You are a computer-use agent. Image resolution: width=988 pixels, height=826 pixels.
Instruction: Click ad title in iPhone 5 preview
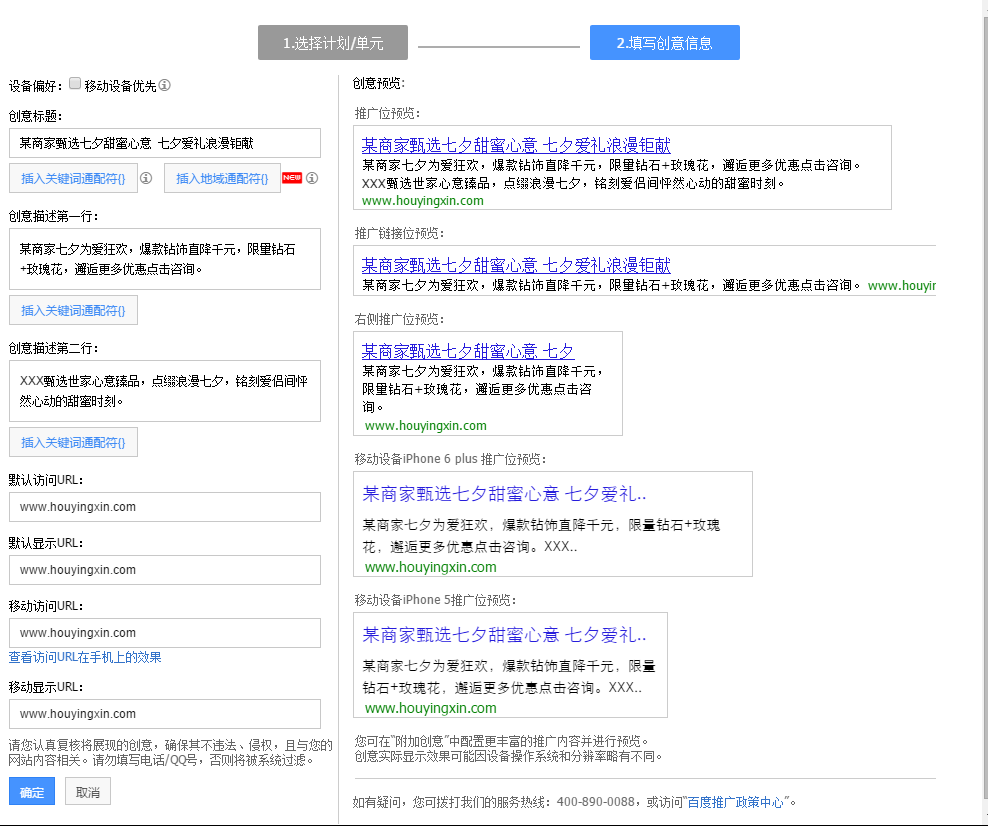tap(504, 635)
